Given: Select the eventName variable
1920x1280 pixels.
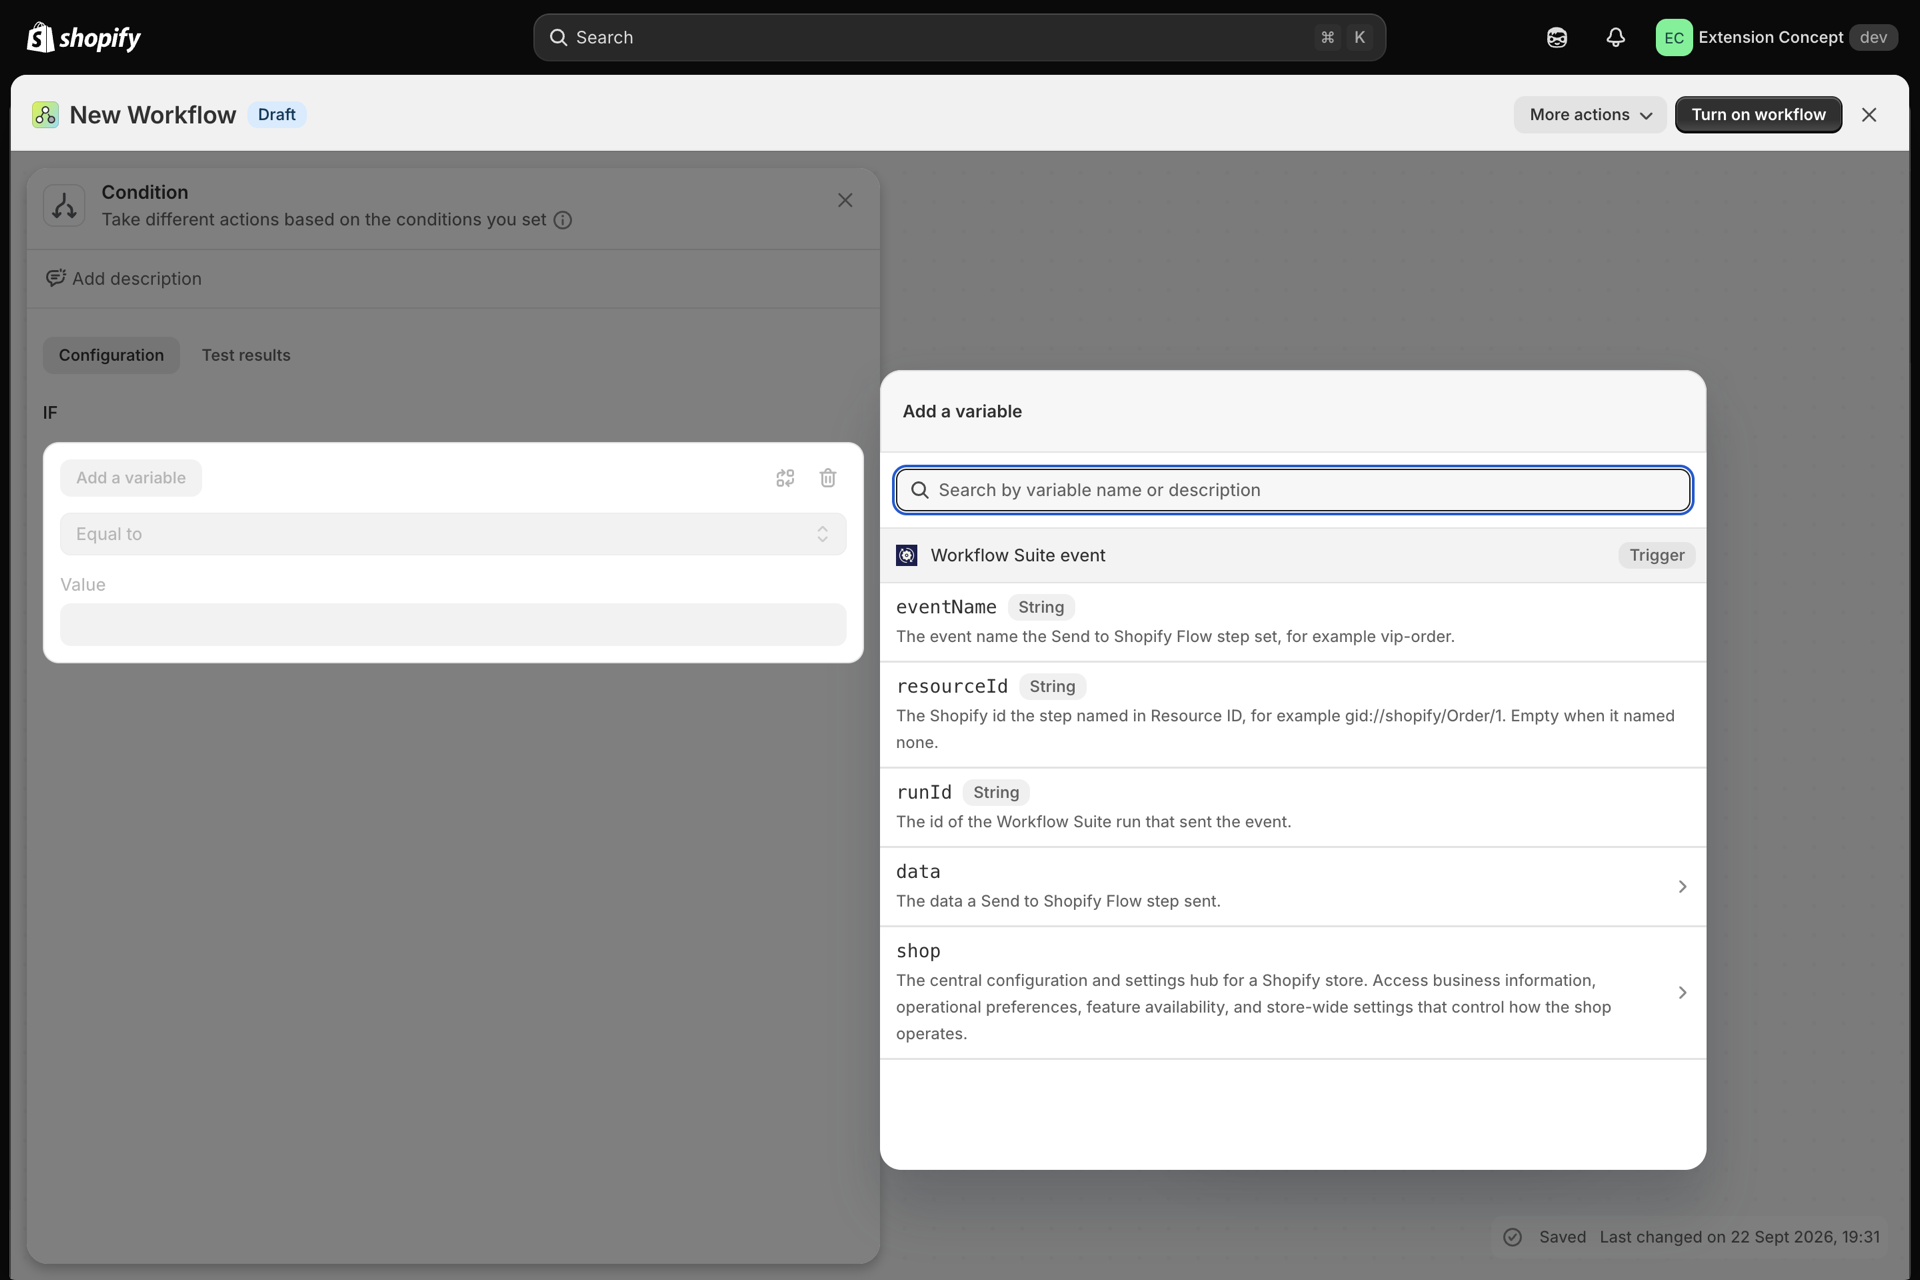Looking at the screenshot, I should 1293,621.
